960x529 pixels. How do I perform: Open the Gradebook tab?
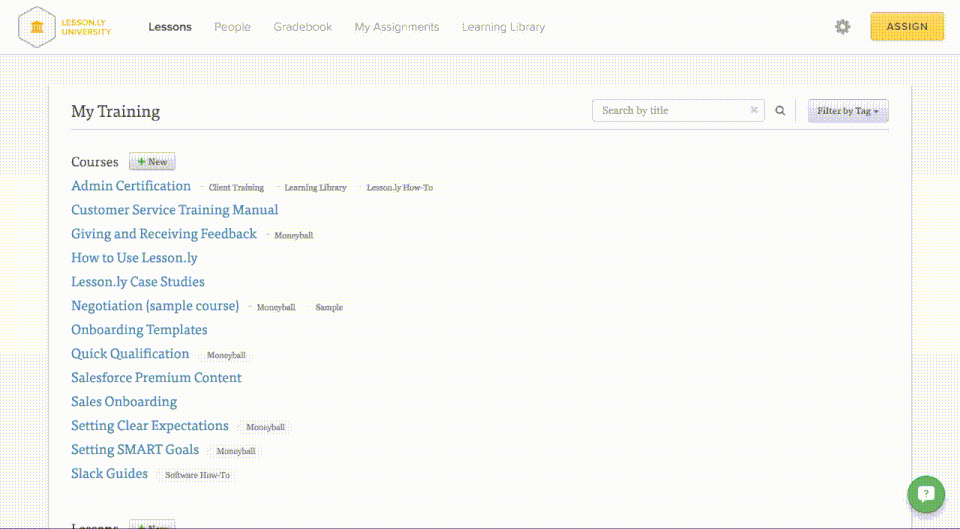[x=302, y=27]
